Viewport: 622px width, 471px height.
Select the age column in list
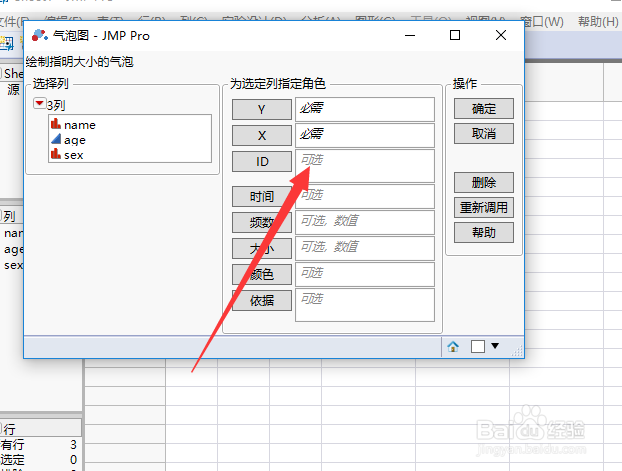pos(75,140)
